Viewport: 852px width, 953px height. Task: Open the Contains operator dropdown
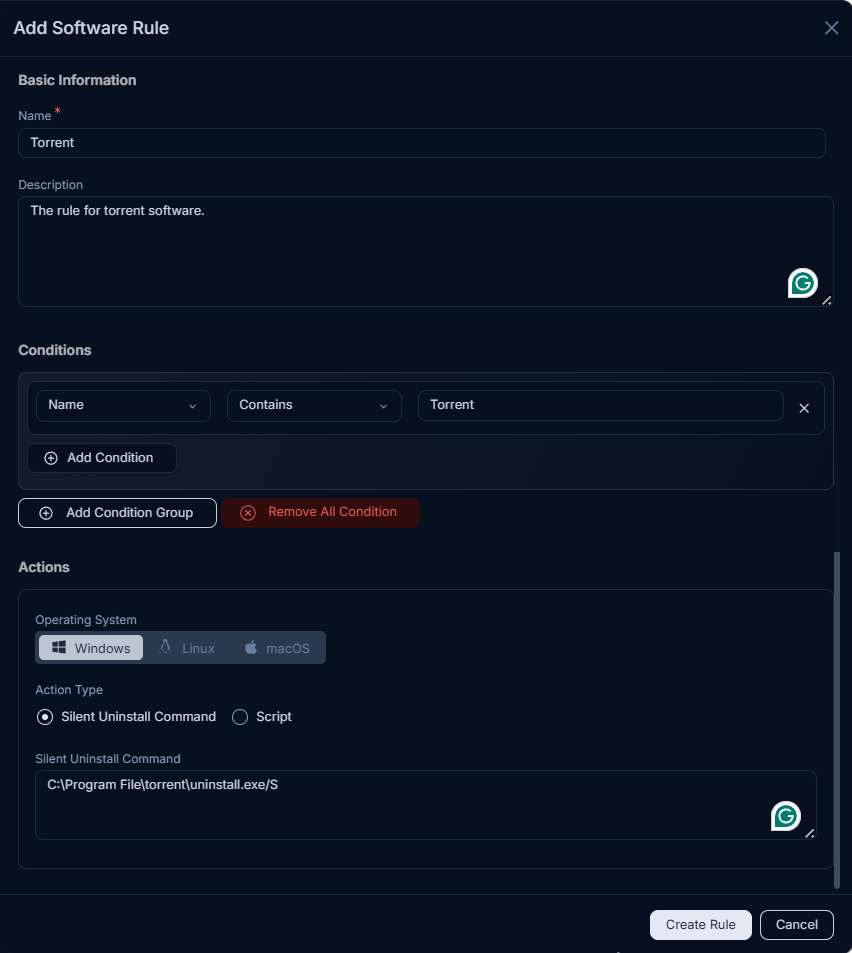click(314, 405)
